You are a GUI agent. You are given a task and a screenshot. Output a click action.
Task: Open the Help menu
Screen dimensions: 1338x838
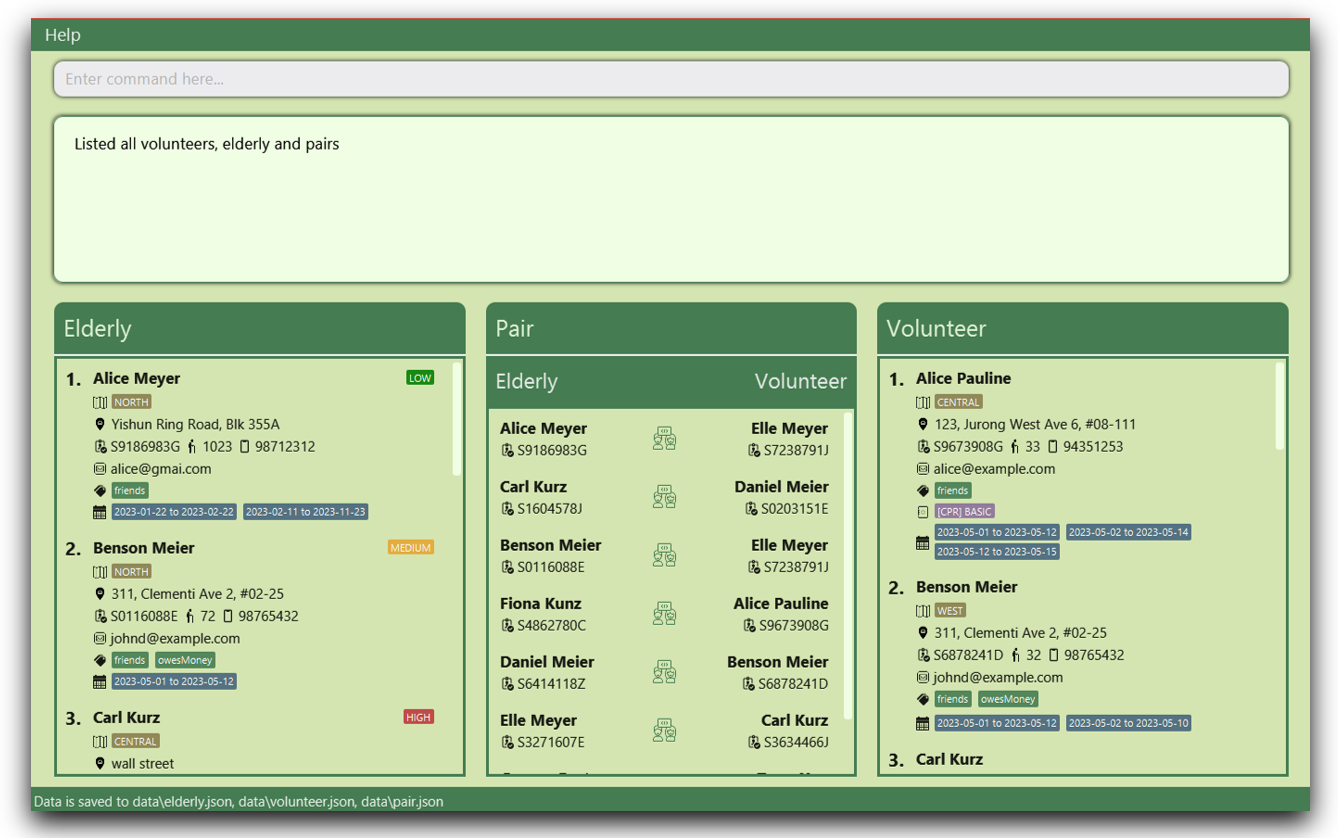tap(62, 35)
